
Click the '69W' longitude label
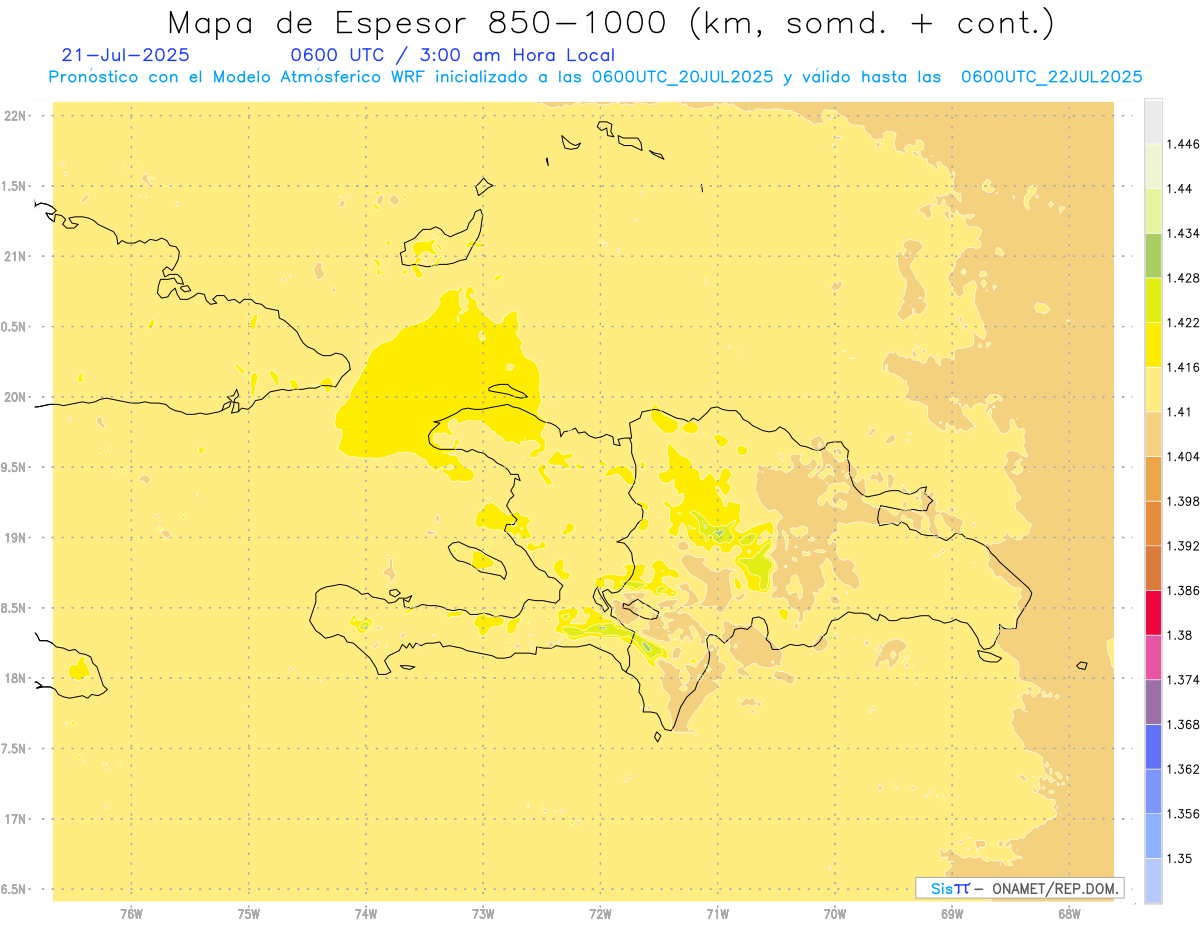(951, 912)
